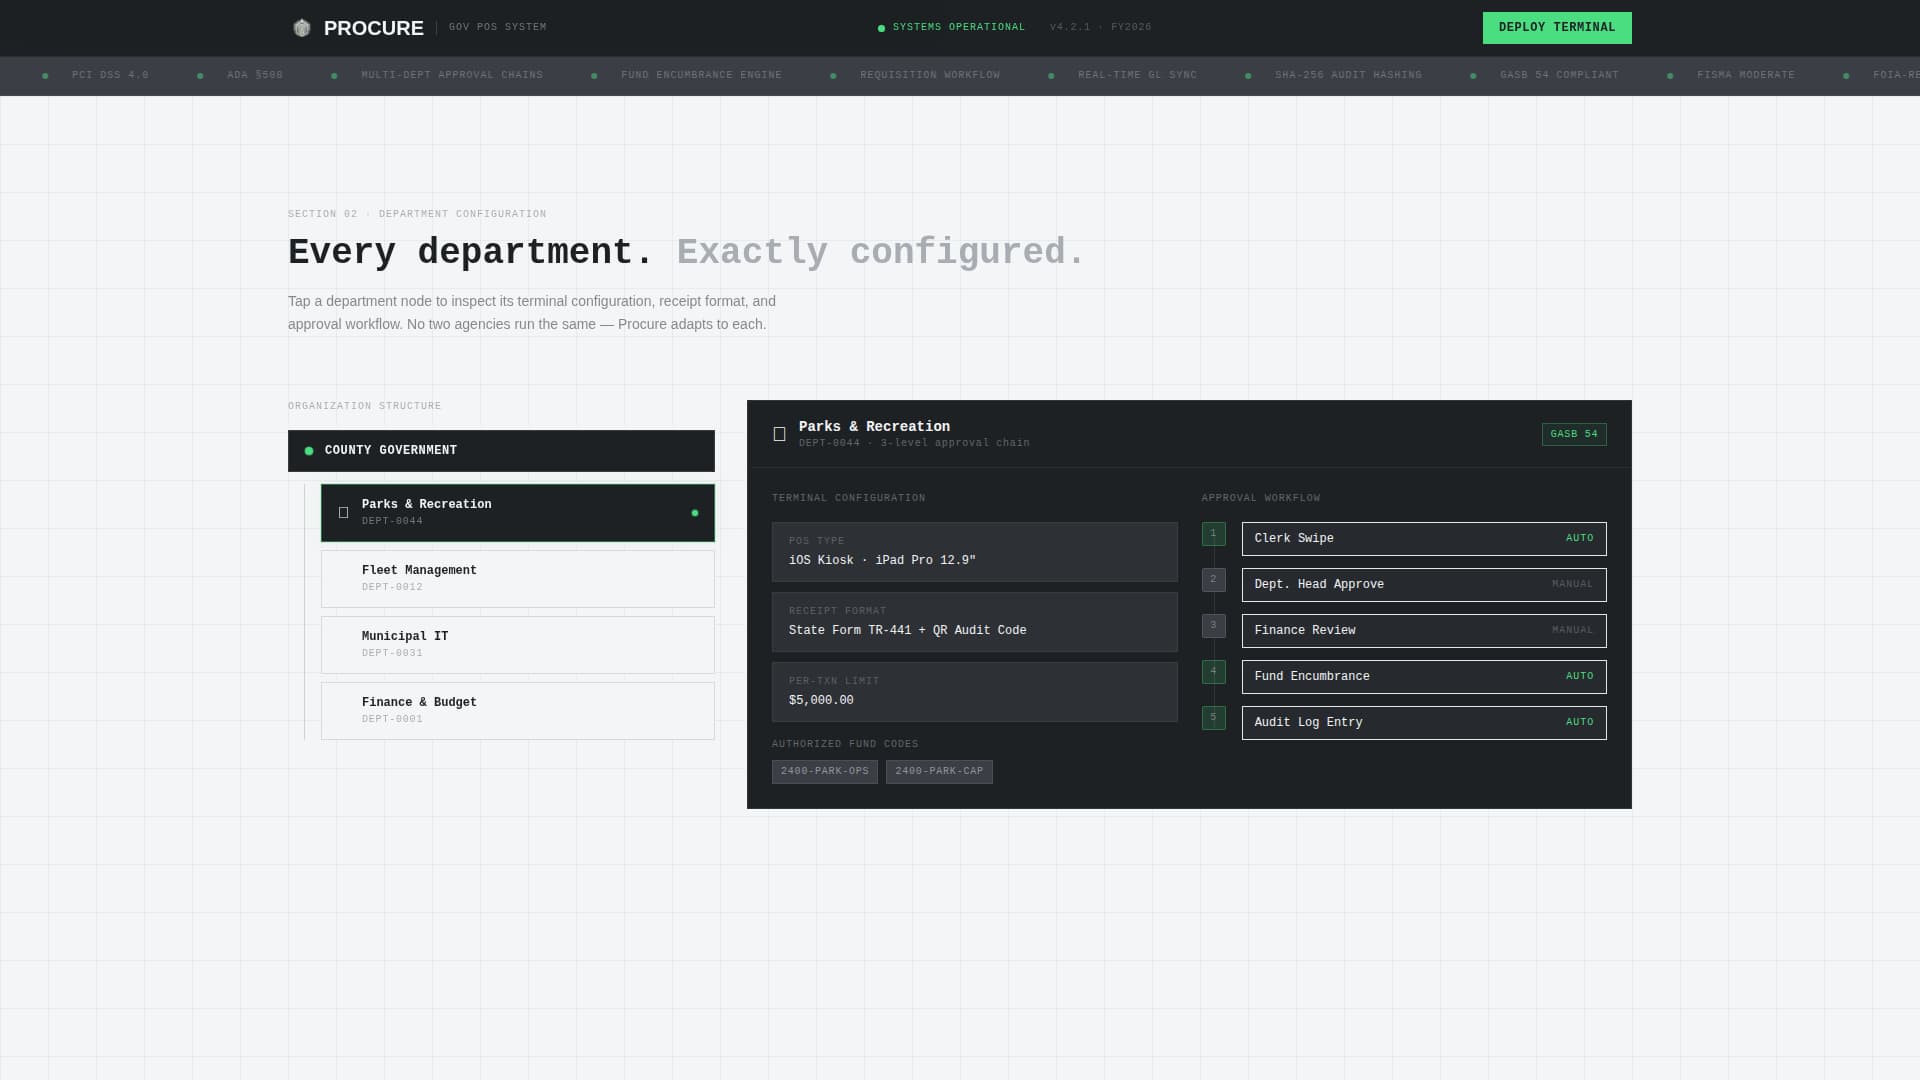The height and width of the screenshot is (1080, 1920).
Task: Click the Systems Operational status indicator
Action: coord(951,28)
